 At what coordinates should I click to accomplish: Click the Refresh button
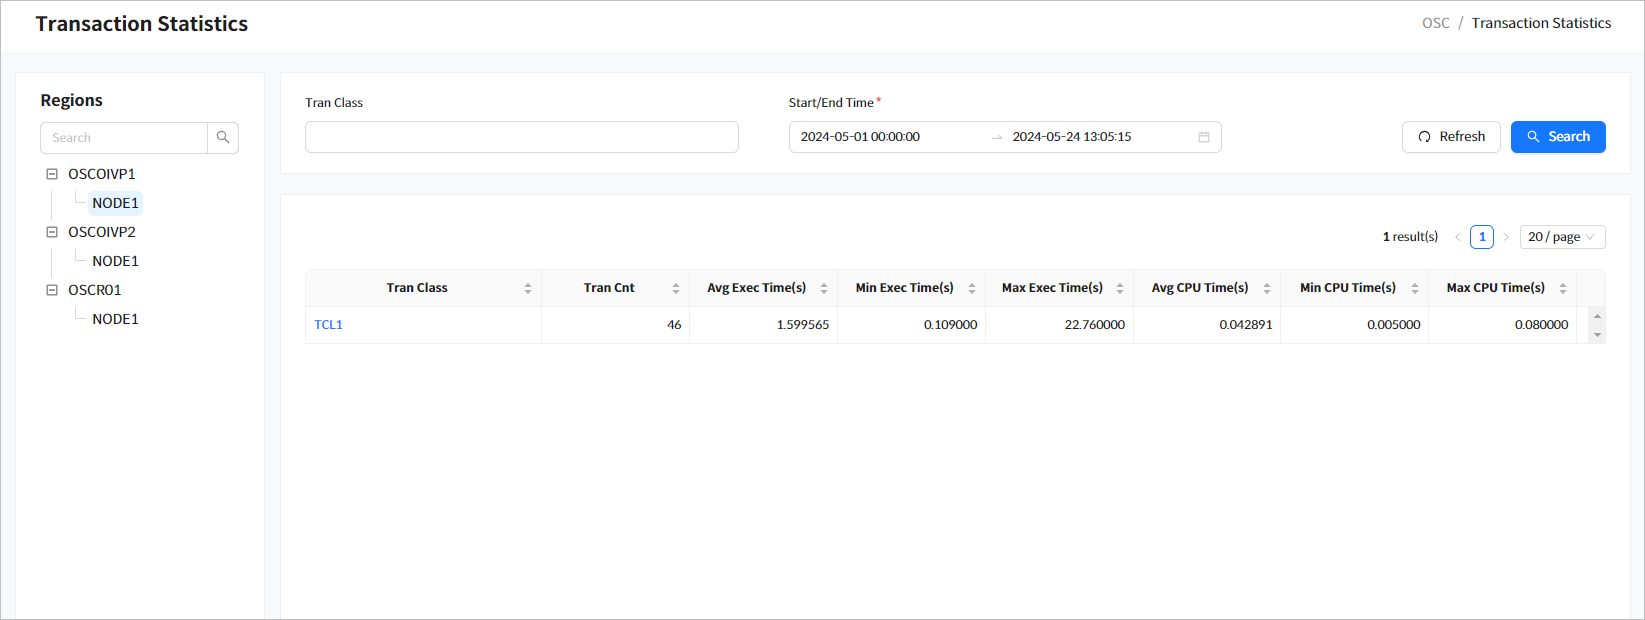tap(1451, 137)
